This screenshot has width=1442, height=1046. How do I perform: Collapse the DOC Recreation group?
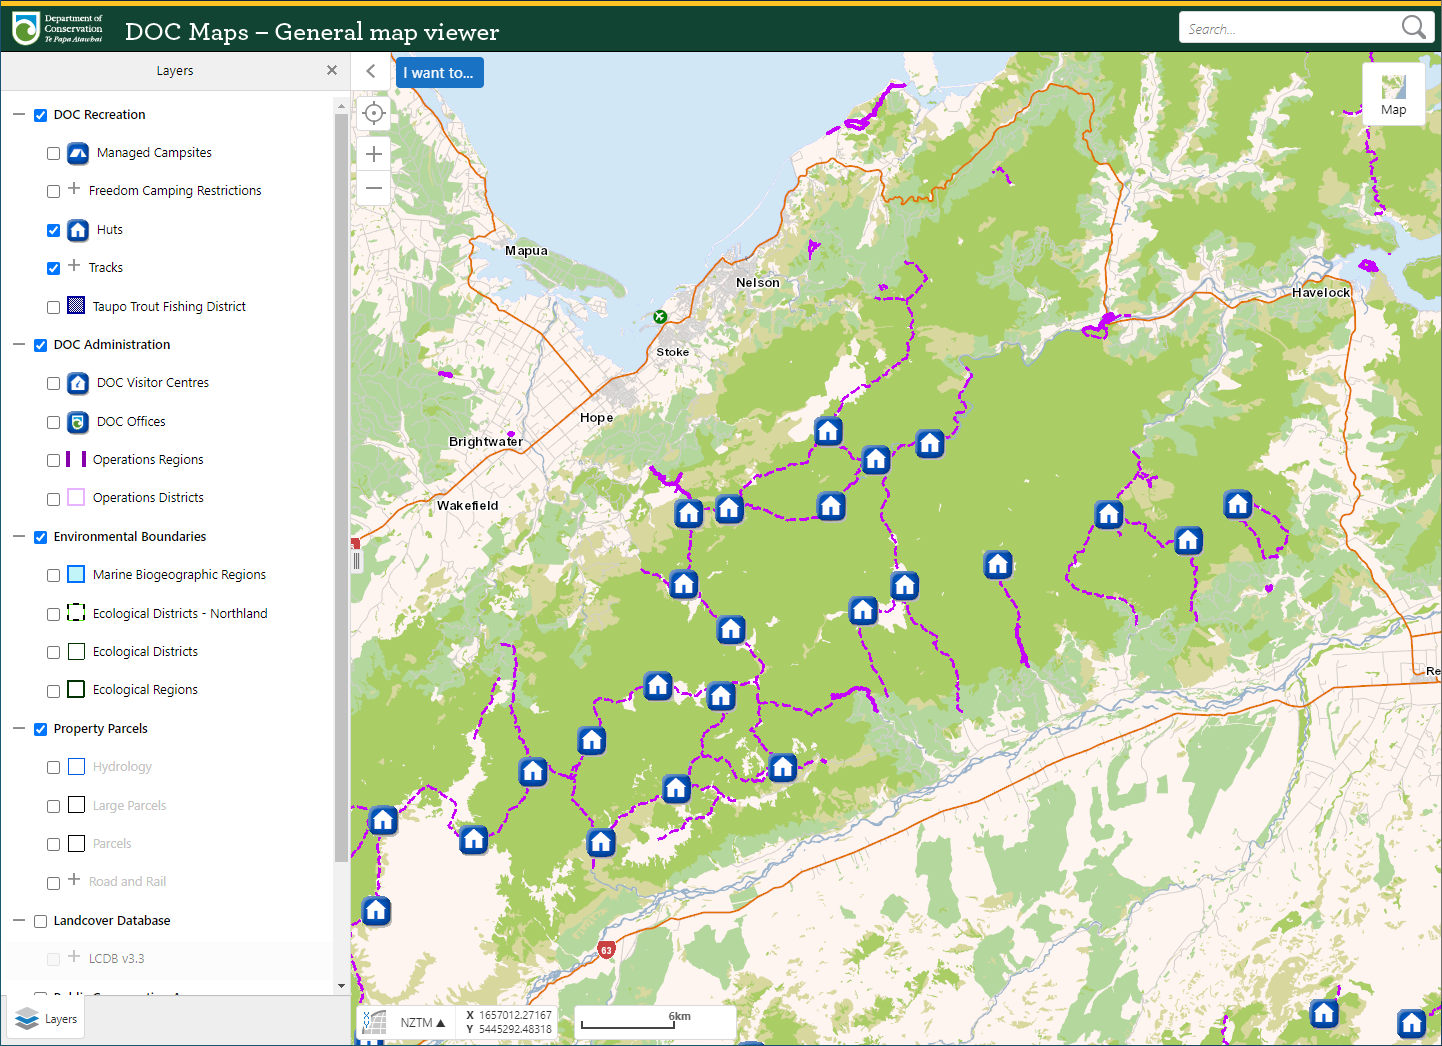19,115
